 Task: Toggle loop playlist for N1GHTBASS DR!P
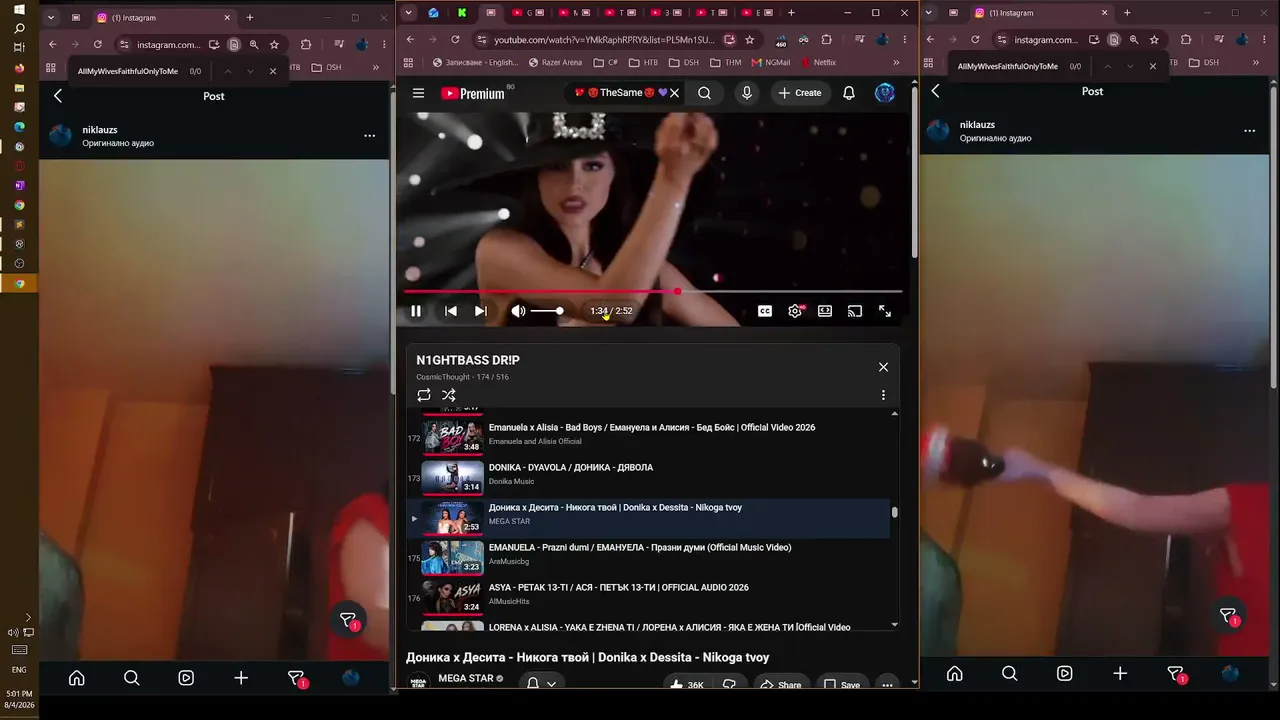(424, 395)
